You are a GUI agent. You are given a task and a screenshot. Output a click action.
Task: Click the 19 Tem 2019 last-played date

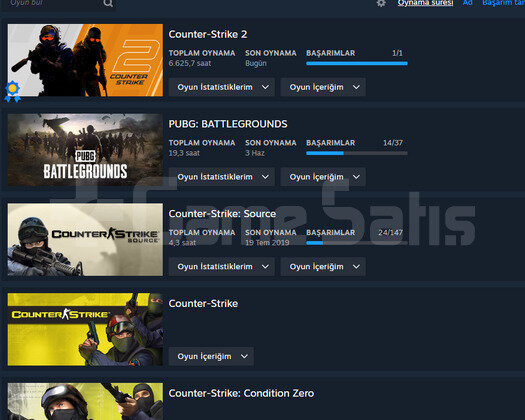pyautogui.click(x=267, y=243)
